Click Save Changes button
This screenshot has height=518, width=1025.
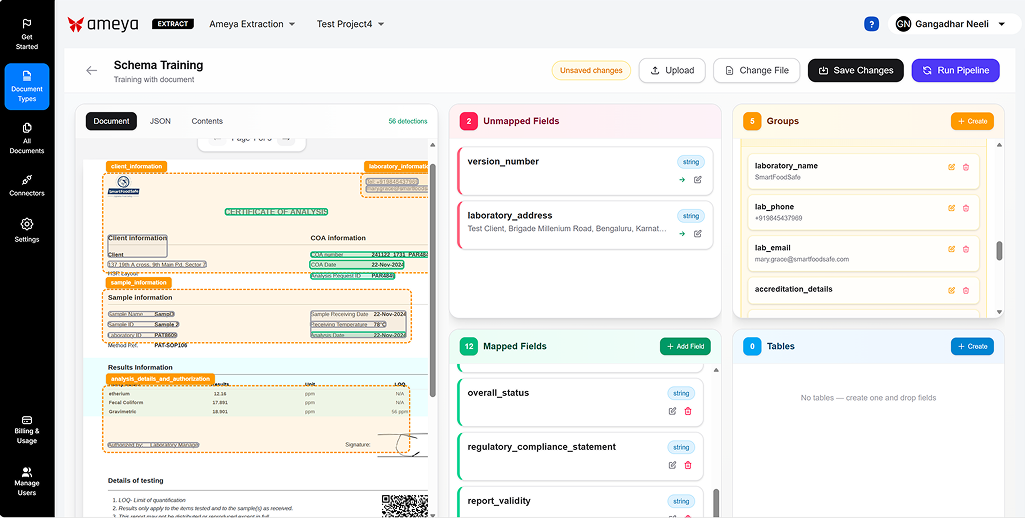855,70
